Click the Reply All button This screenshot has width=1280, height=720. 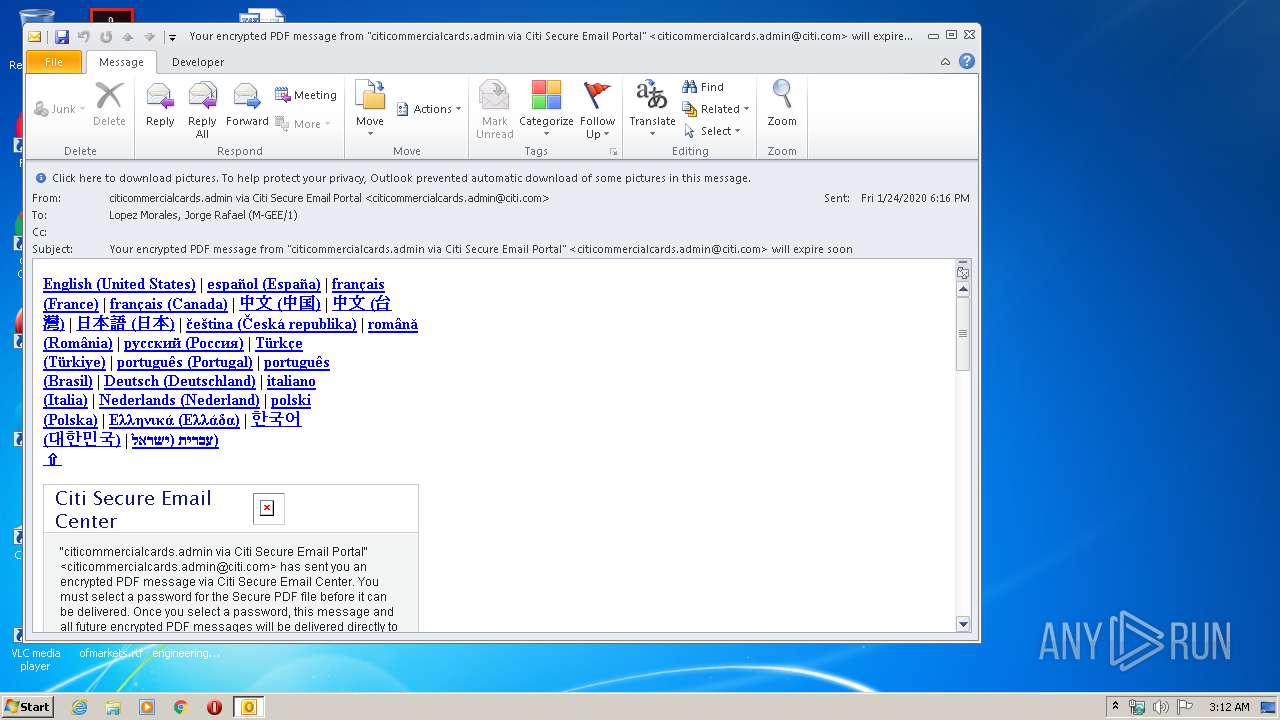tap(202, 110)
